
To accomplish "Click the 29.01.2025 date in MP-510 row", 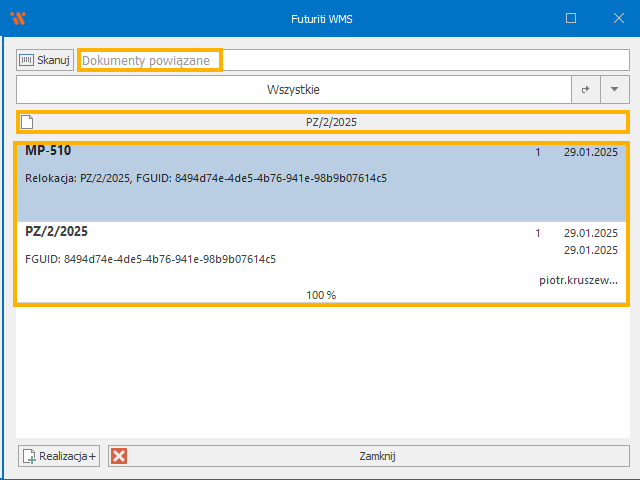I will pos(590,153).
